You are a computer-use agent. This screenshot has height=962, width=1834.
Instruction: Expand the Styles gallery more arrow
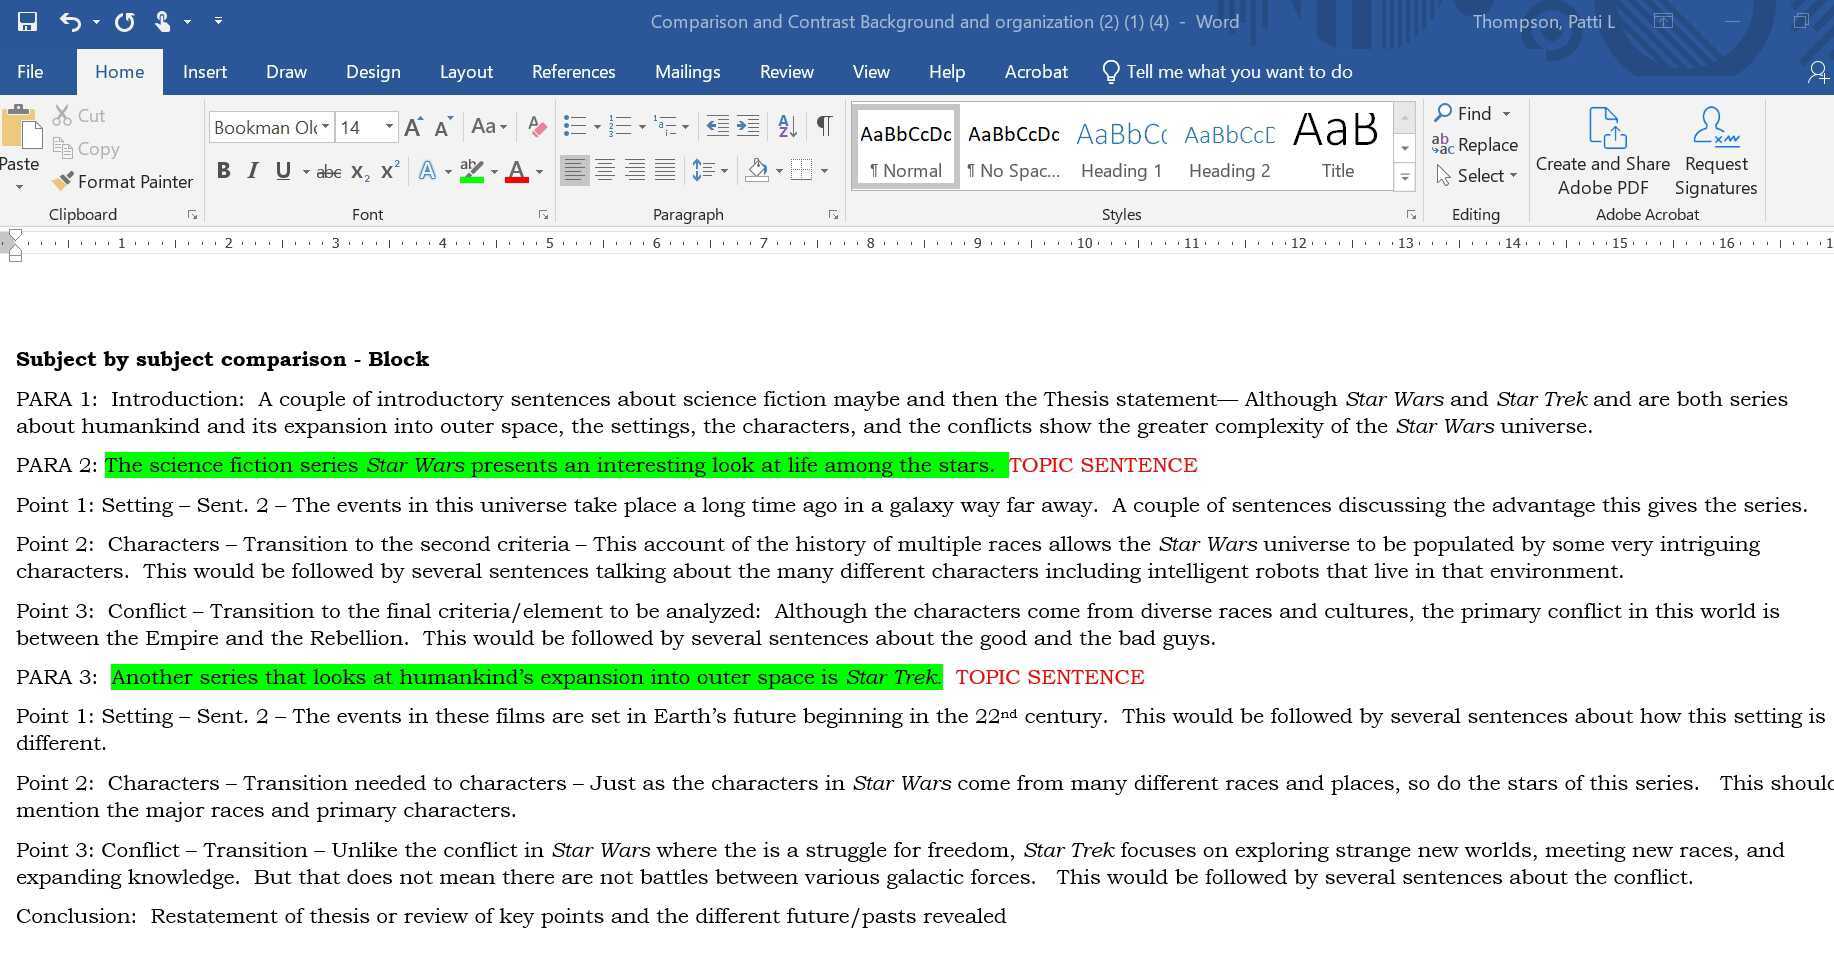1405,178
